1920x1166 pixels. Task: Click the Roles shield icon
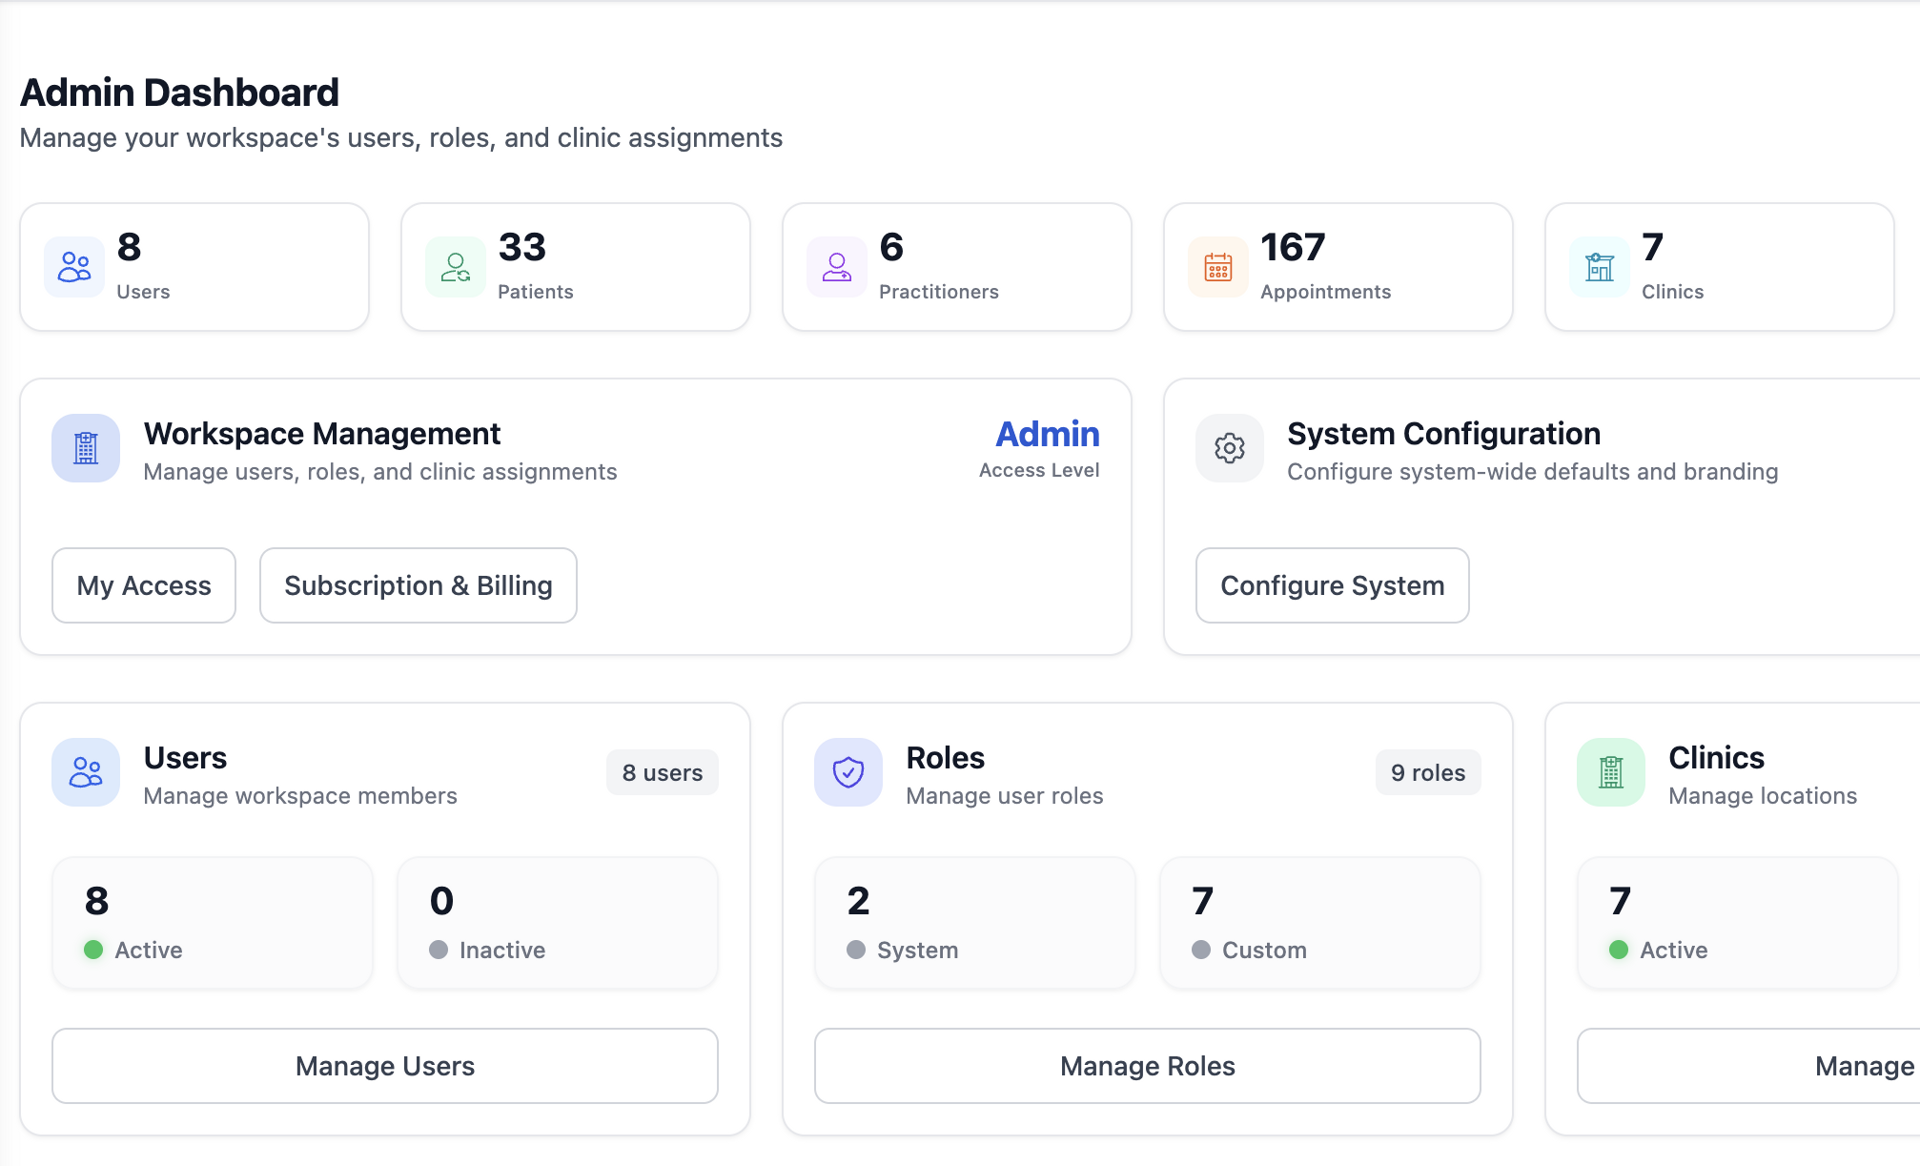point(847,772)
